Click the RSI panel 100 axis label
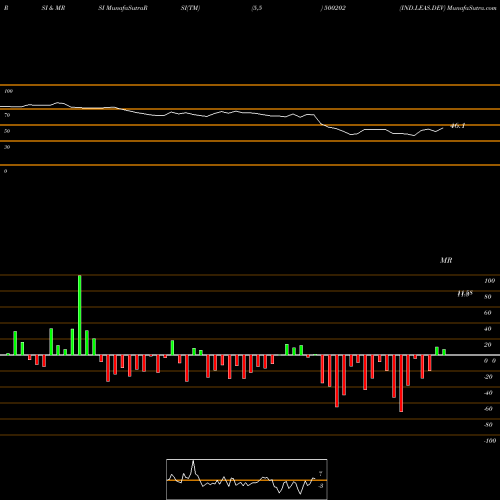 point(8,91)
